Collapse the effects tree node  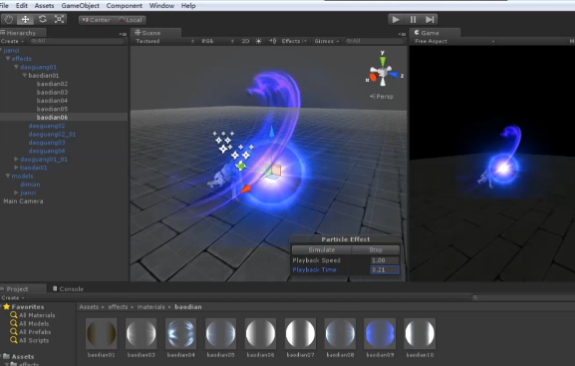tap(8, 59)
